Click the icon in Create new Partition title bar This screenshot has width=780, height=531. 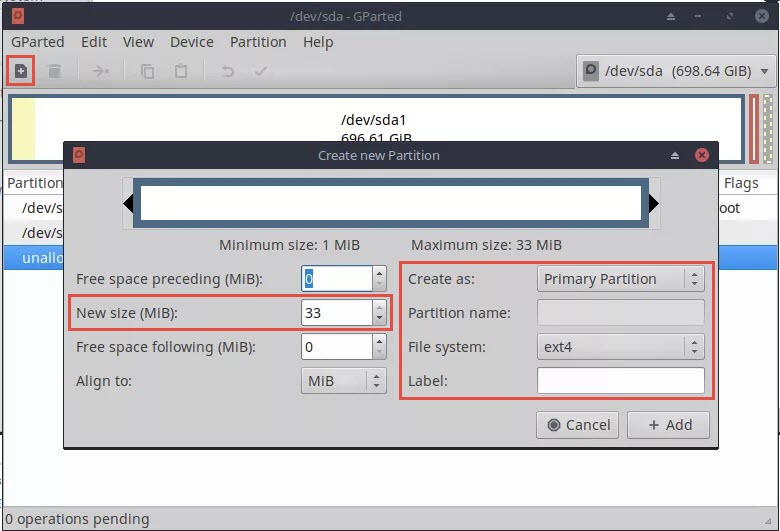pyautogui.click(x=79, y=155)
